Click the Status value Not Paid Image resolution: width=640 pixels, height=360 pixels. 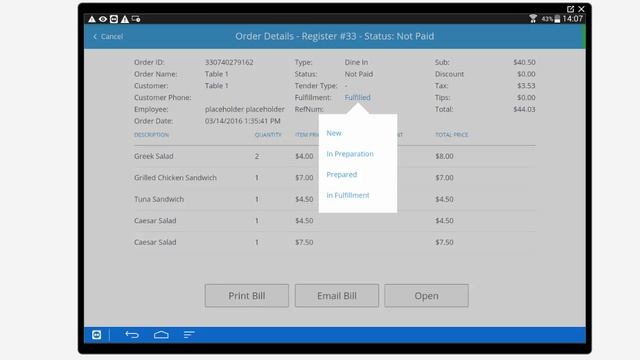359,74
